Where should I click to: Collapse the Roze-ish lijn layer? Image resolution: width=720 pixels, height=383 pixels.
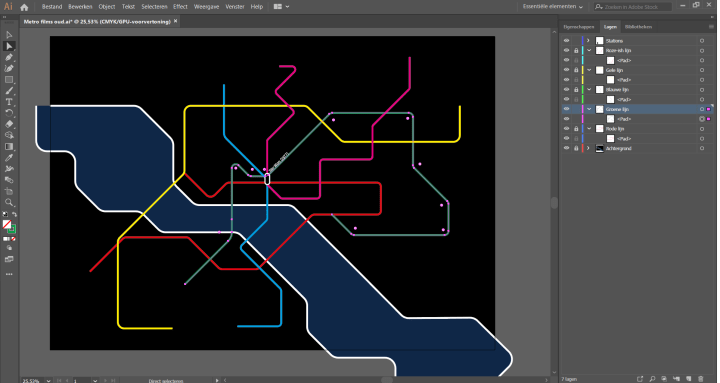[589, 51]
